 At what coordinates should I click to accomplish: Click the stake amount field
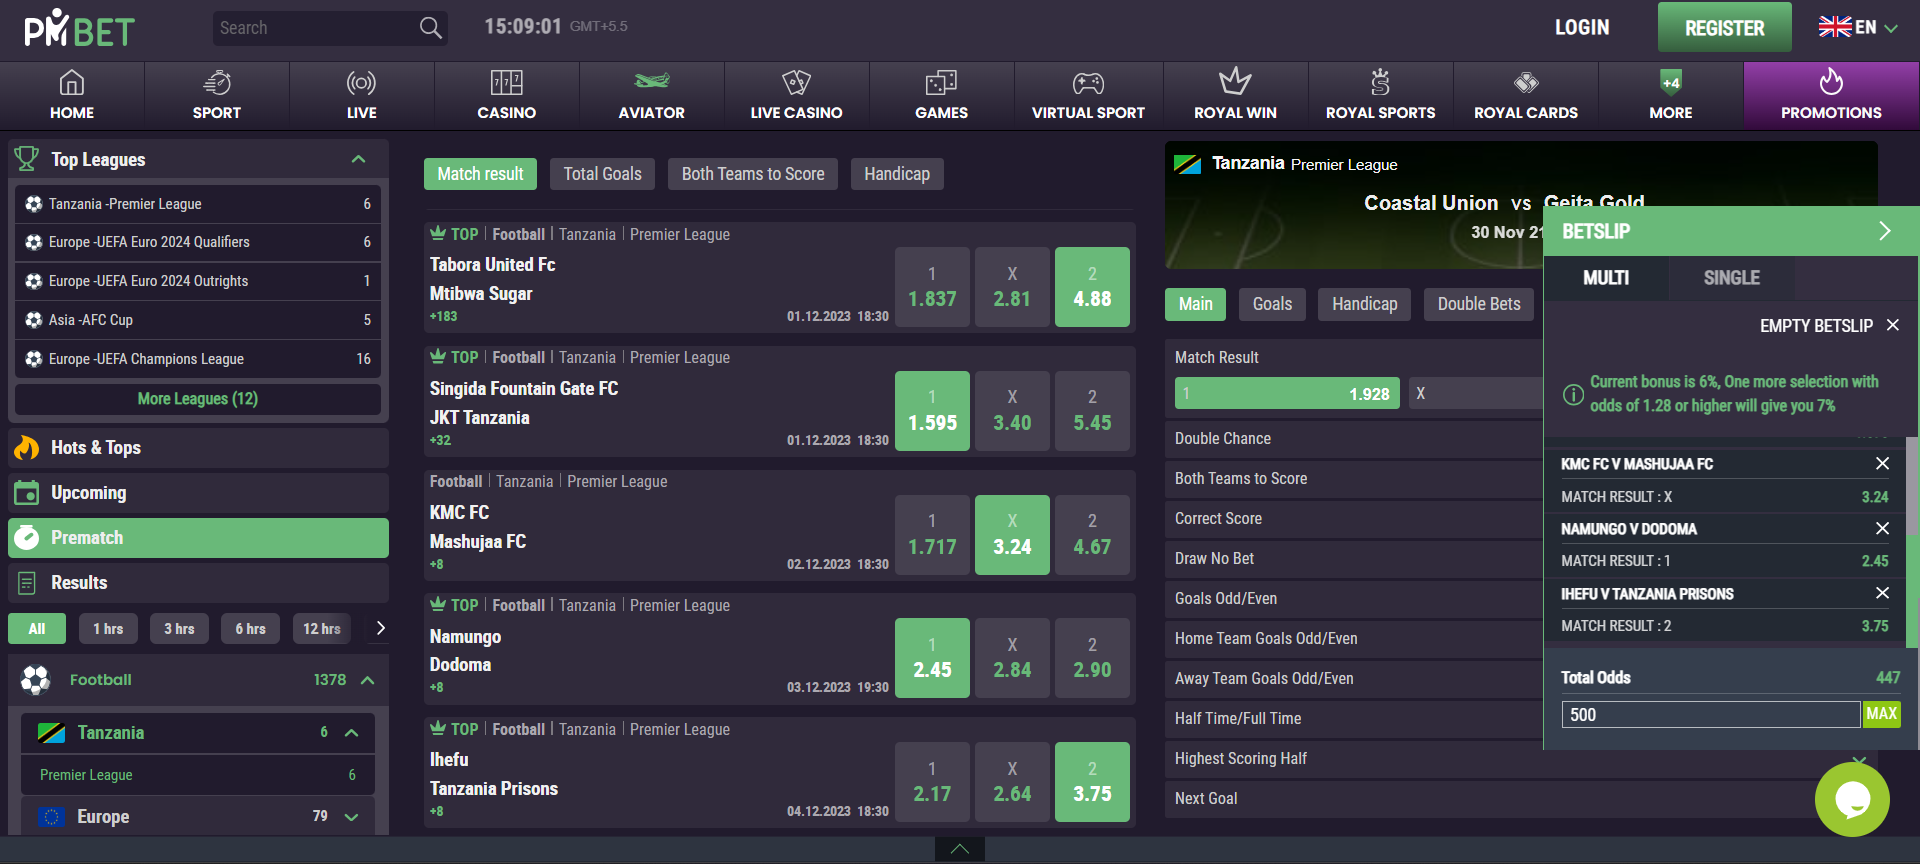coord(1710,714)
